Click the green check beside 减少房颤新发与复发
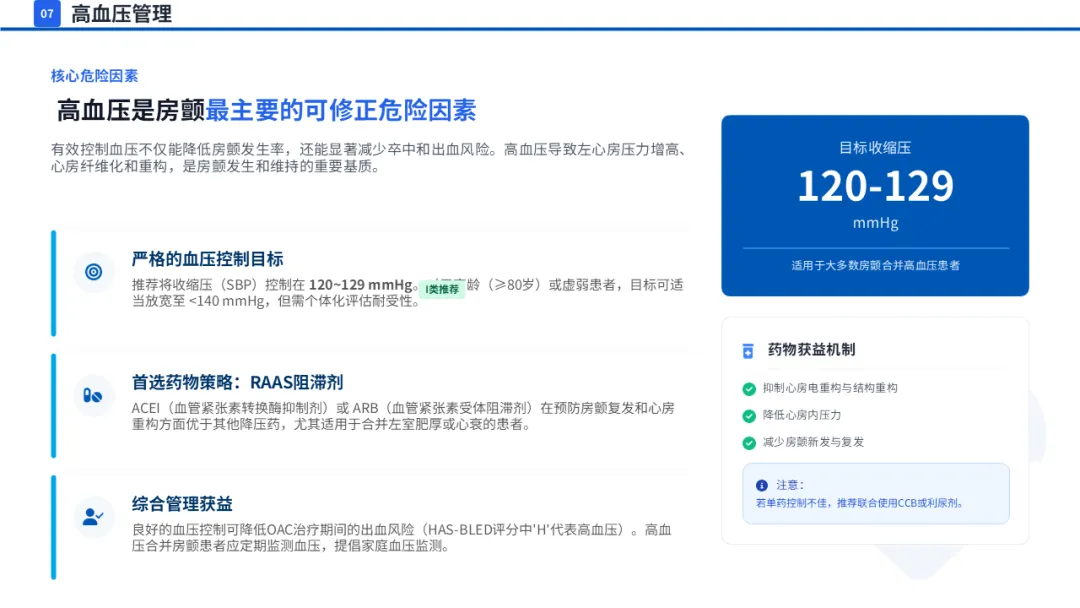Viewport: 1080px width, 608px height. coord(749,443)
